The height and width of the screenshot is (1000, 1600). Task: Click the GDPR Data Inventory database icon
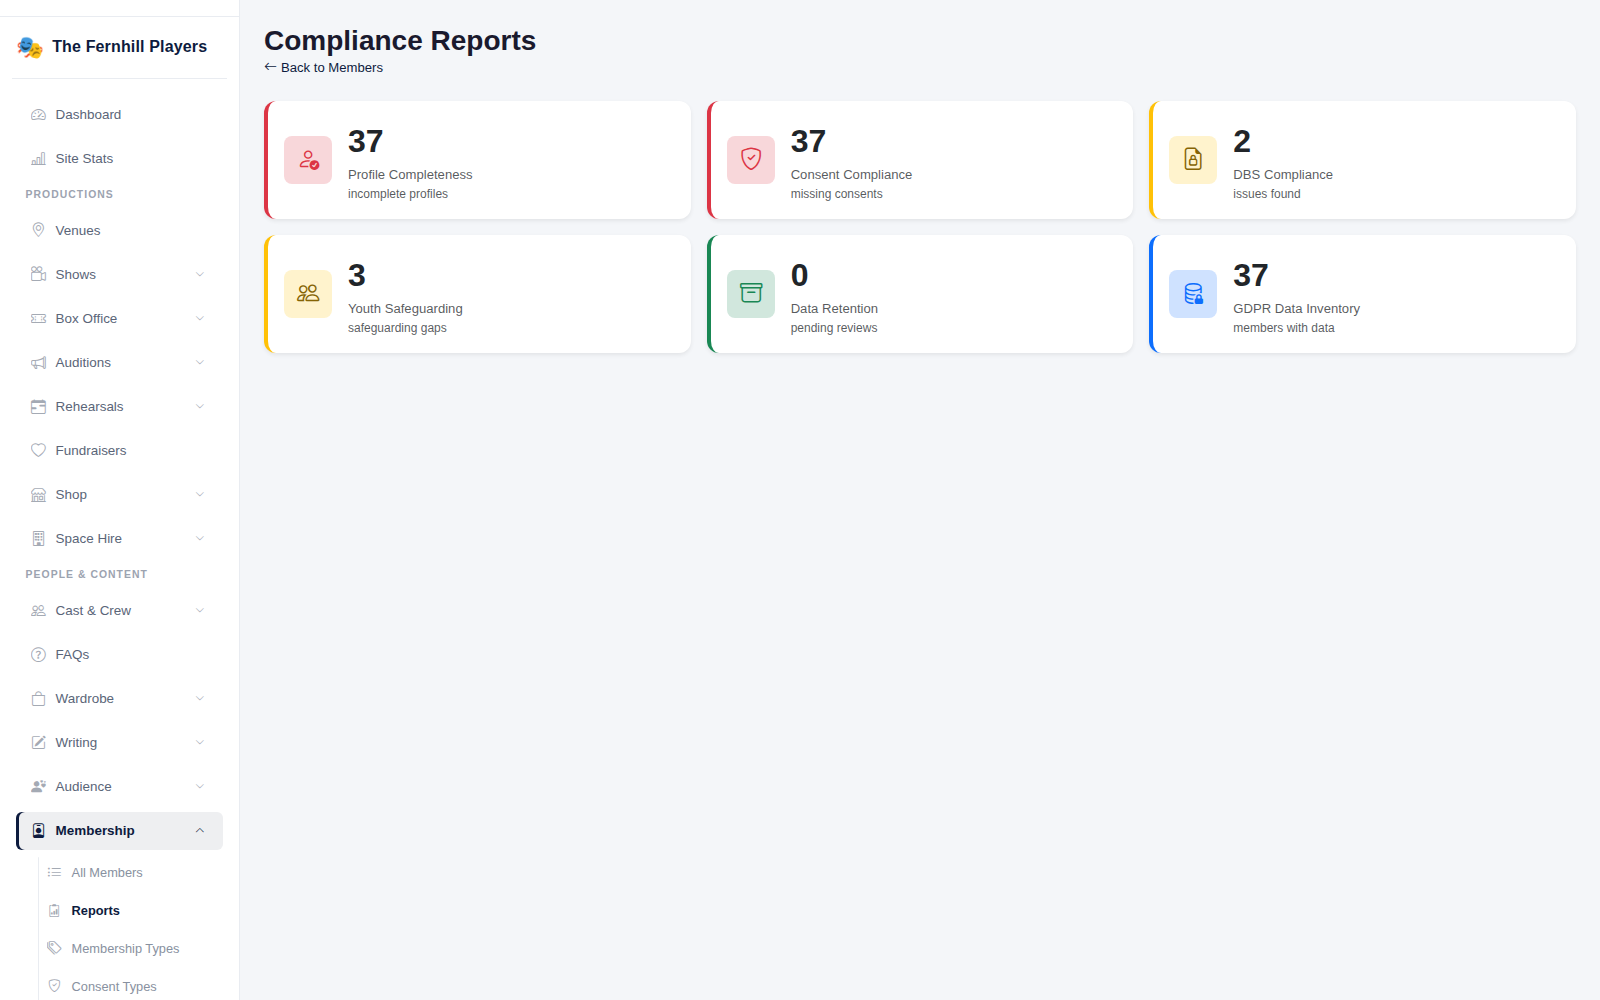1193,294
